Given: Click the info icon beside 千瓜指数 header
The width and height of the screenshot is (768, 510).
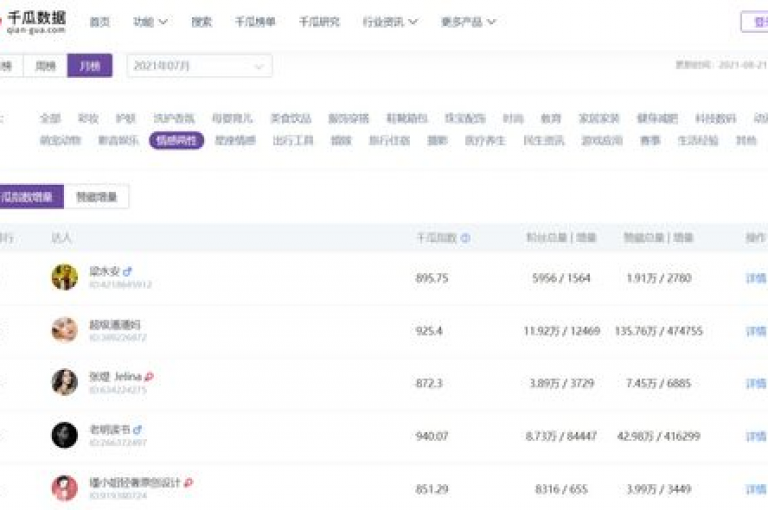Looking at the screenshot, I should [x=465, y=238].
